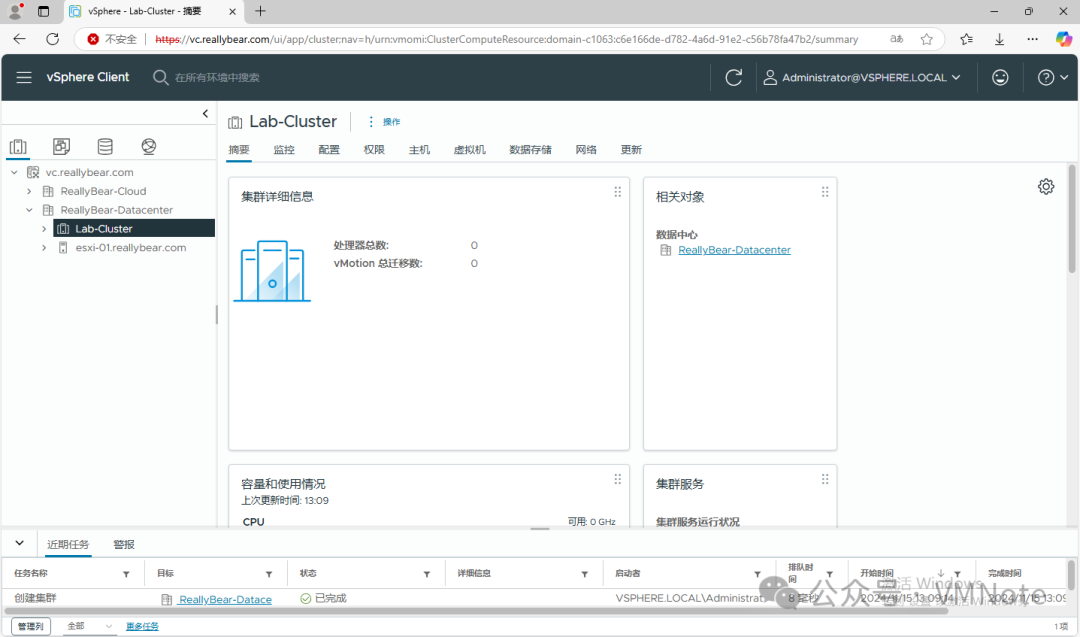Collapse the recent tasks bottom panel
This screenshot has width=1080, height=637.
19,543
